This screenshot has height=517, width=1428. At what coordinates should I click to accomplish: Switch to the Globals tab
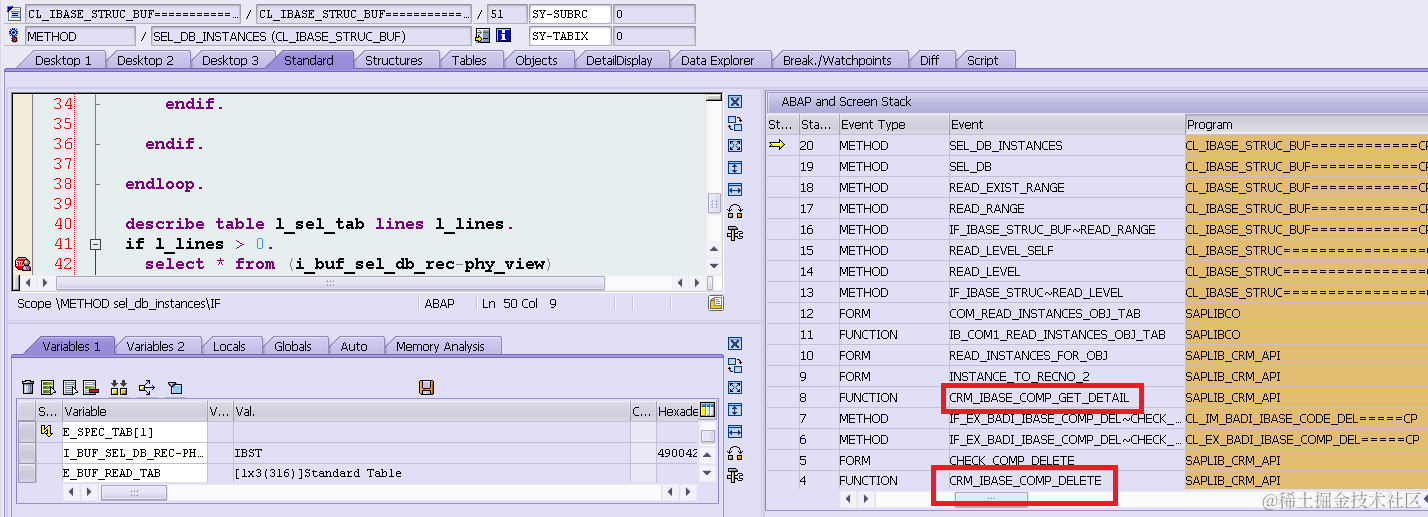tap(293, 346)
